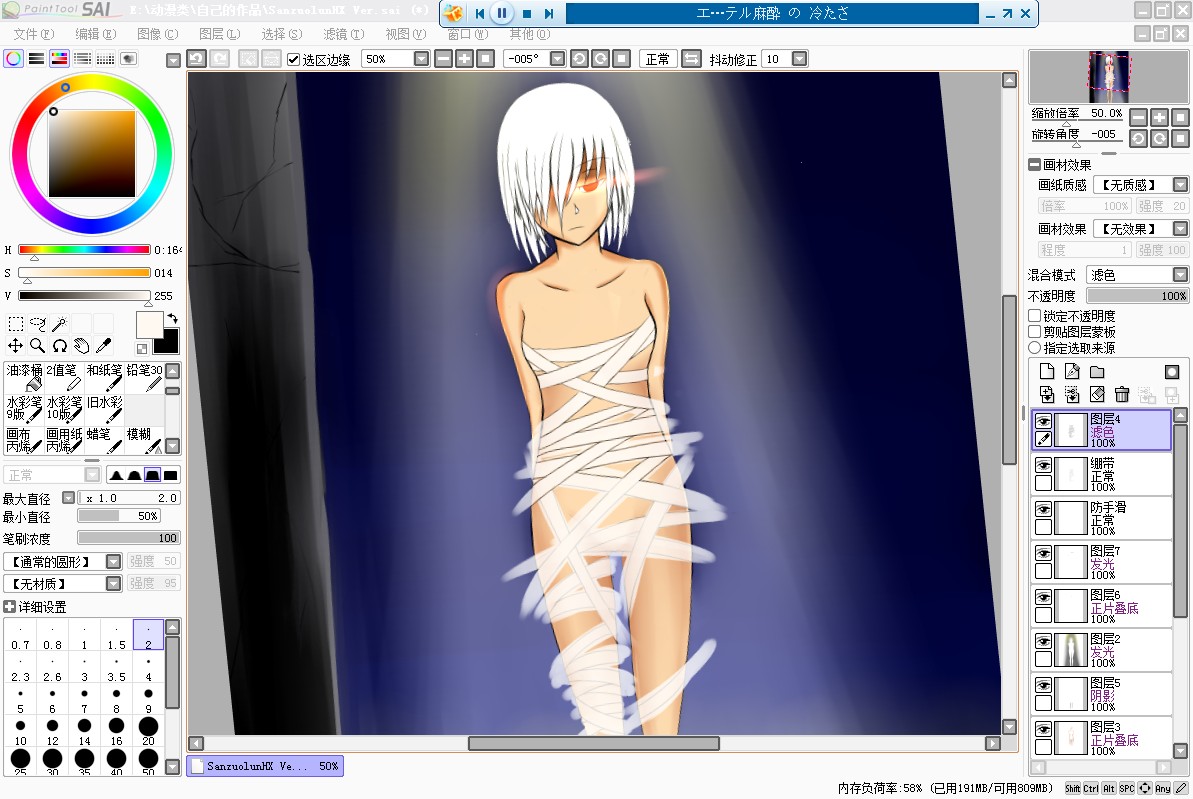
Task: Choose the zoom magnifier tool
Action: point(37,346)
